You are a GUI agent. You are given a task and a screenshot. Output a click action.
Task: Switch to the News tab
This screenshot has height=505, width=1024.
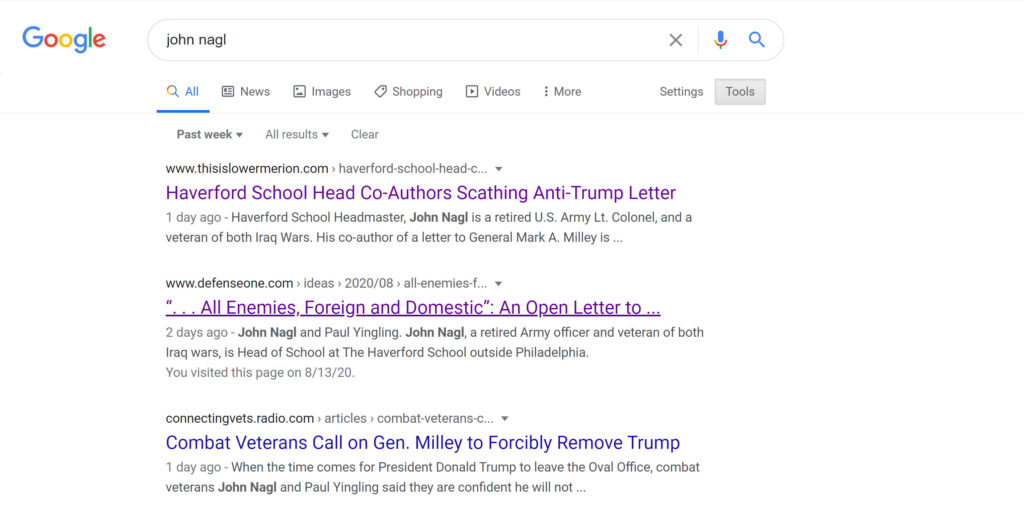click(x=246, y=91)
